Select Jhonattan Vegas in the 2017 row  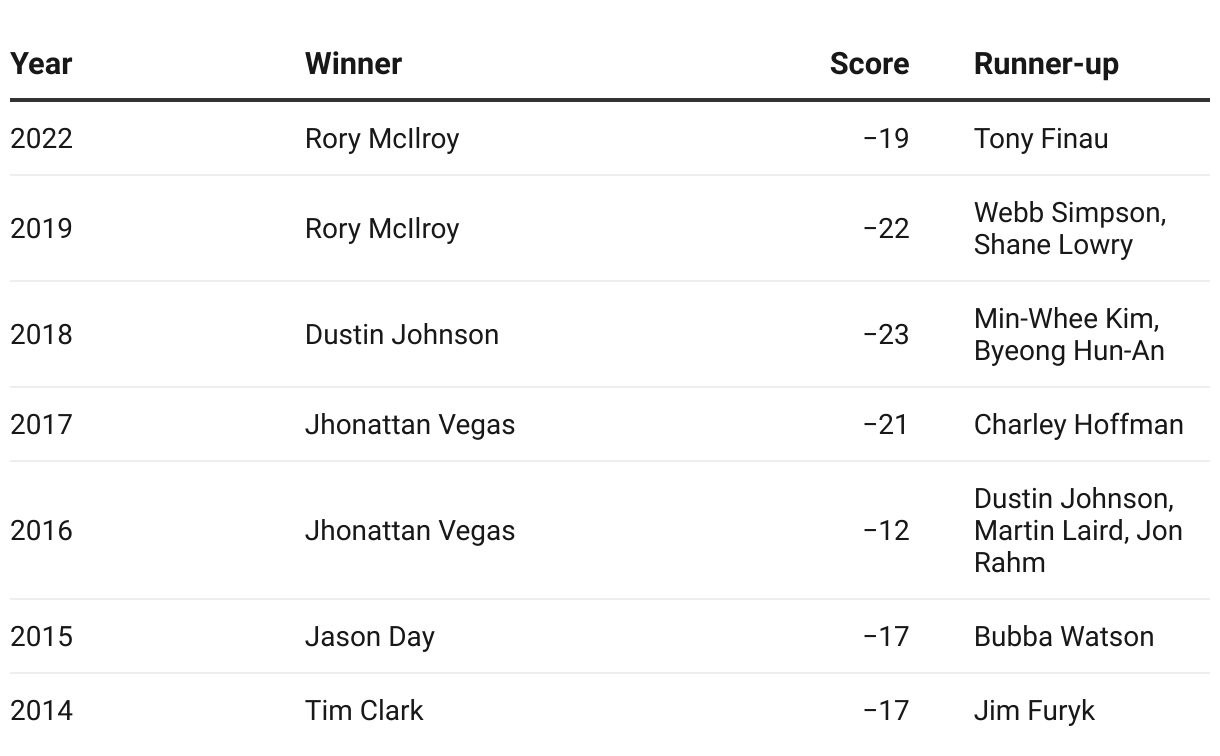point(410,424)
